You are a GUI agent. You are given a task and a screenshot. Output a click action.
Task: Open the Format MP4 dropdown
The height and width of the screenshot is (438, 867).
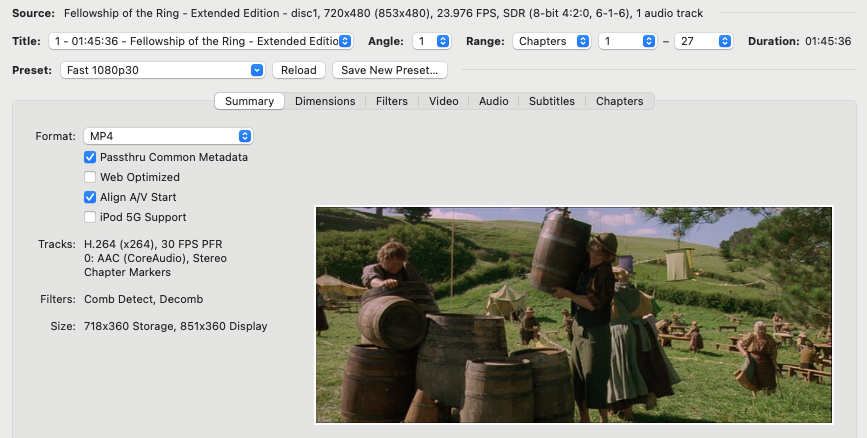pyautogui.click(x=168, y=136)
